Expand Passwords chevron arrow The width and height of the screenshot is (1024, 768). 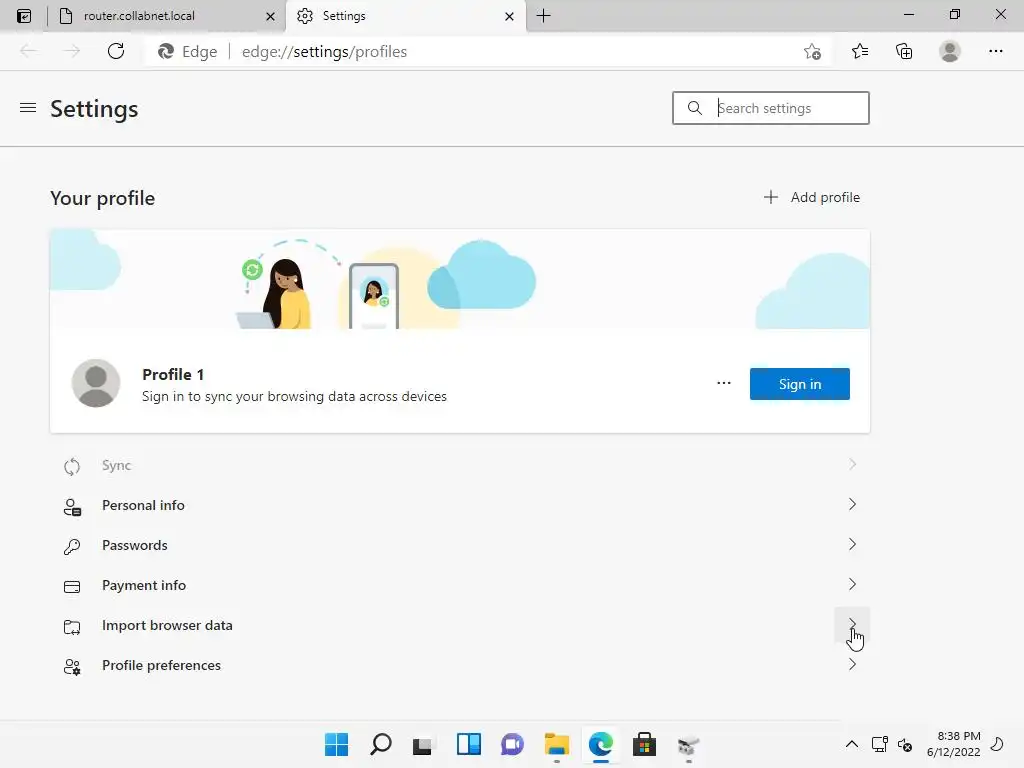852,544
